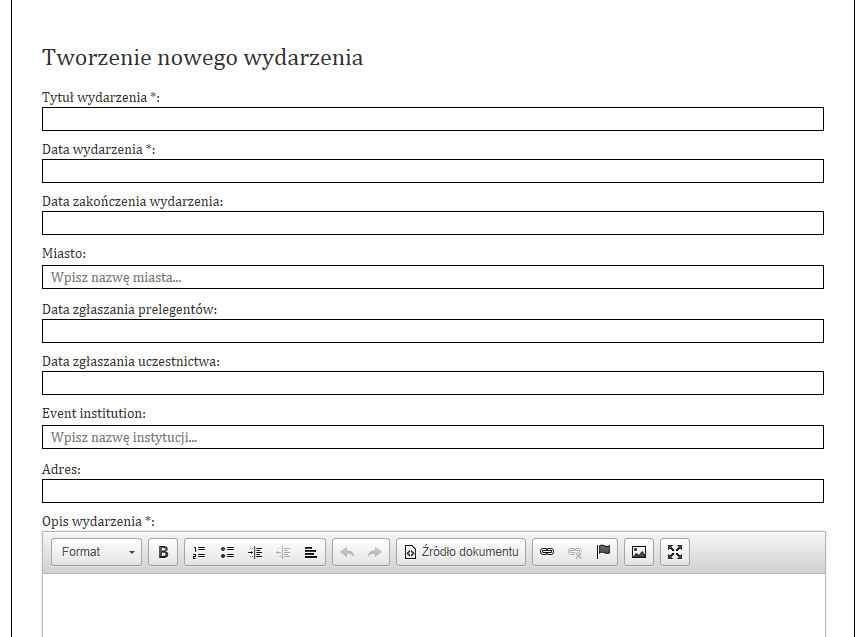The width and height of the screenshot is (868, 637).
Task: Insert a numbered list
Action: [199, 552]
